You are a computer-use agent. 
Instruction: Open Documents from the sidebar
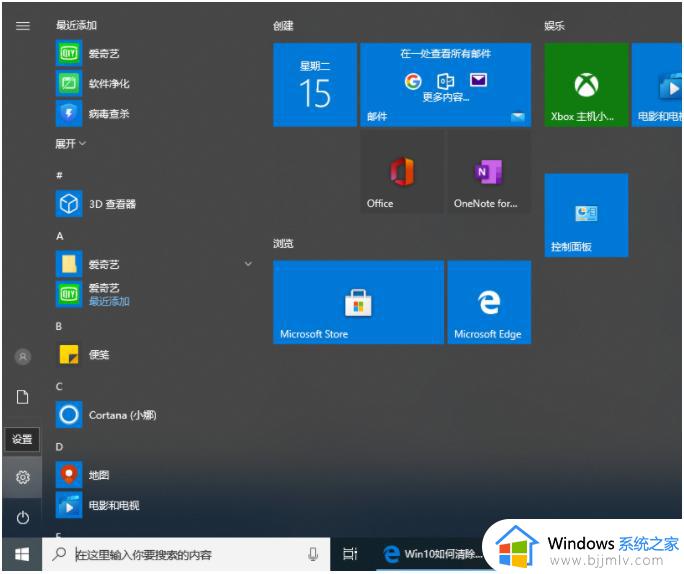(23, 397)
